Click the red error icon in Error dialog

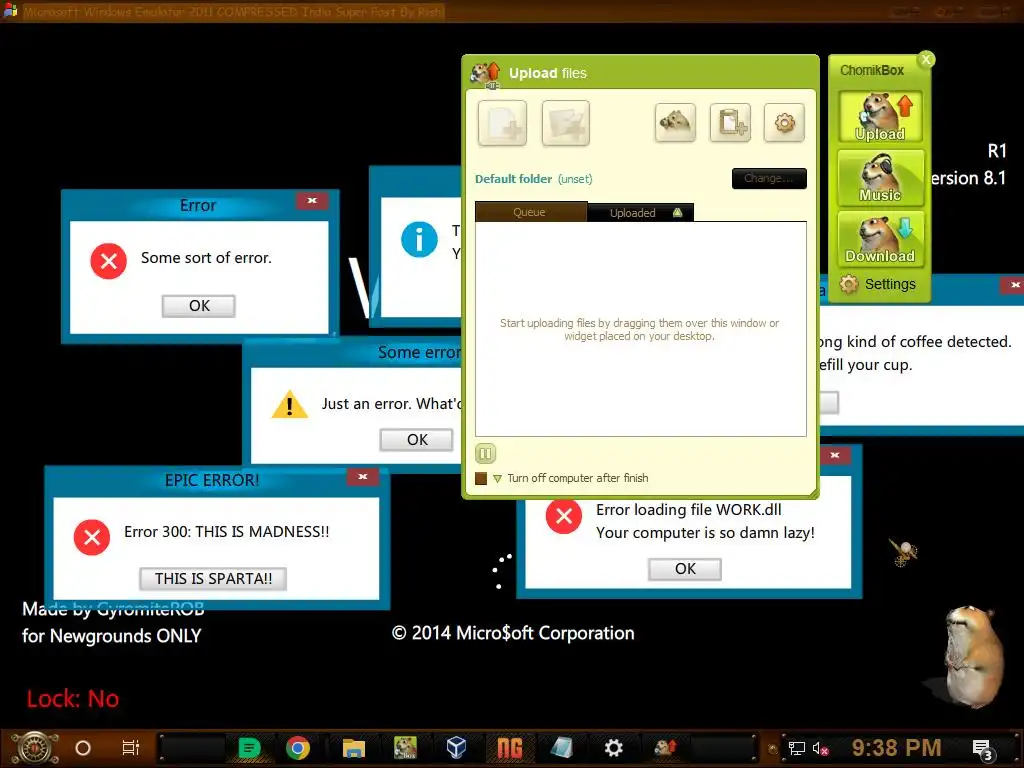pyautogui.click(x=108, y=261)
